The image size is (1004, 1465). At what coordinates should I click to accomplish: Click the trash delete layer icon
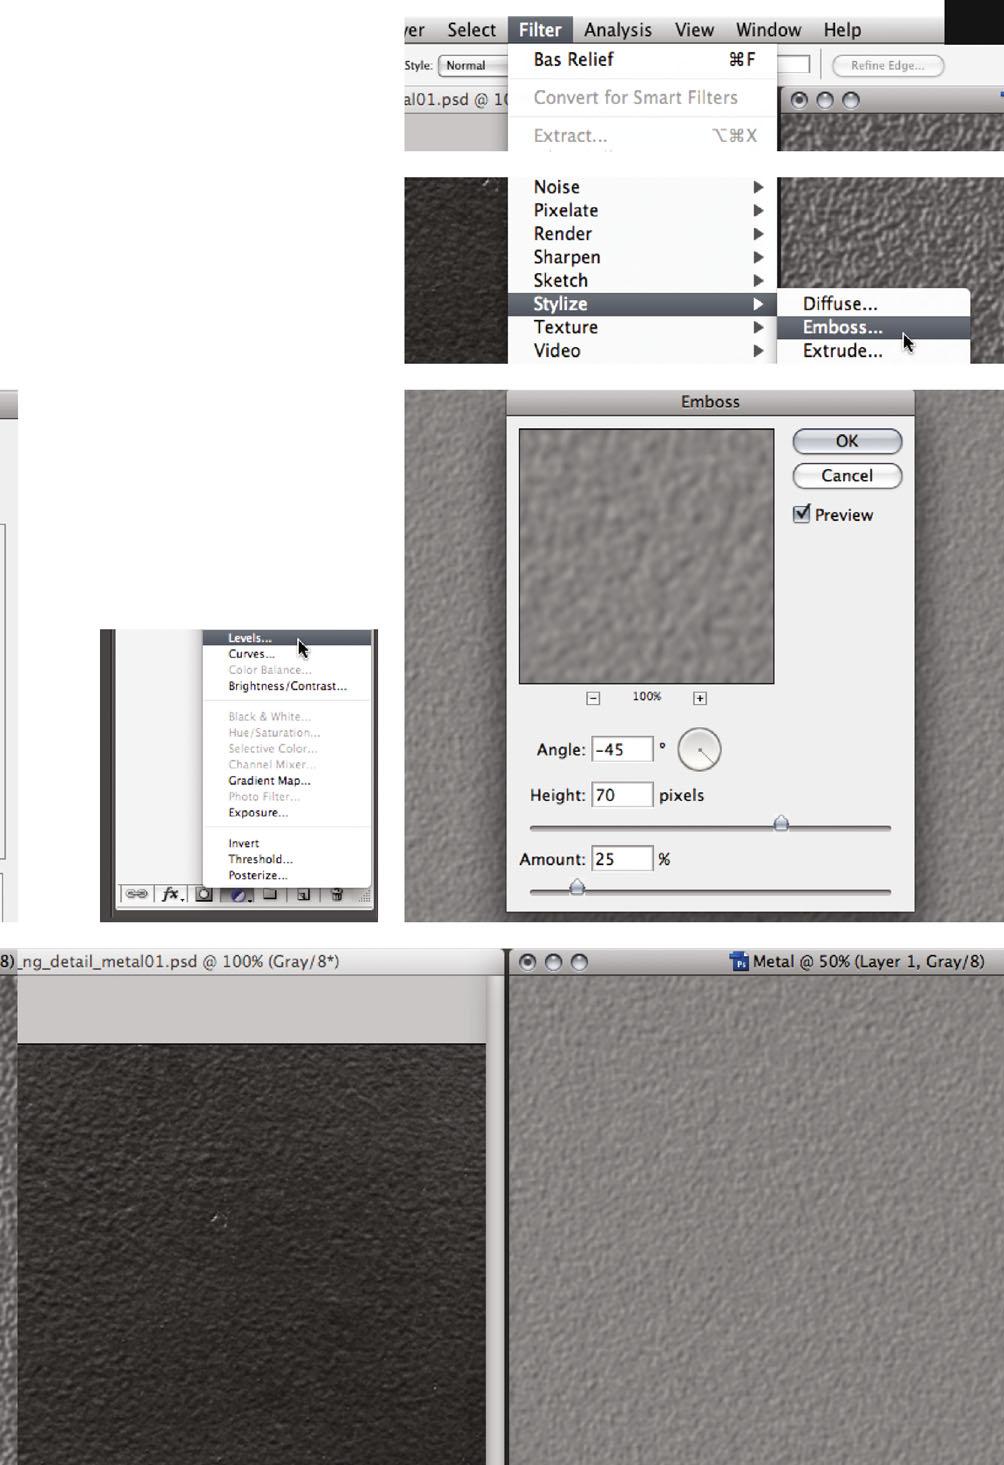(x=337, y=894)
